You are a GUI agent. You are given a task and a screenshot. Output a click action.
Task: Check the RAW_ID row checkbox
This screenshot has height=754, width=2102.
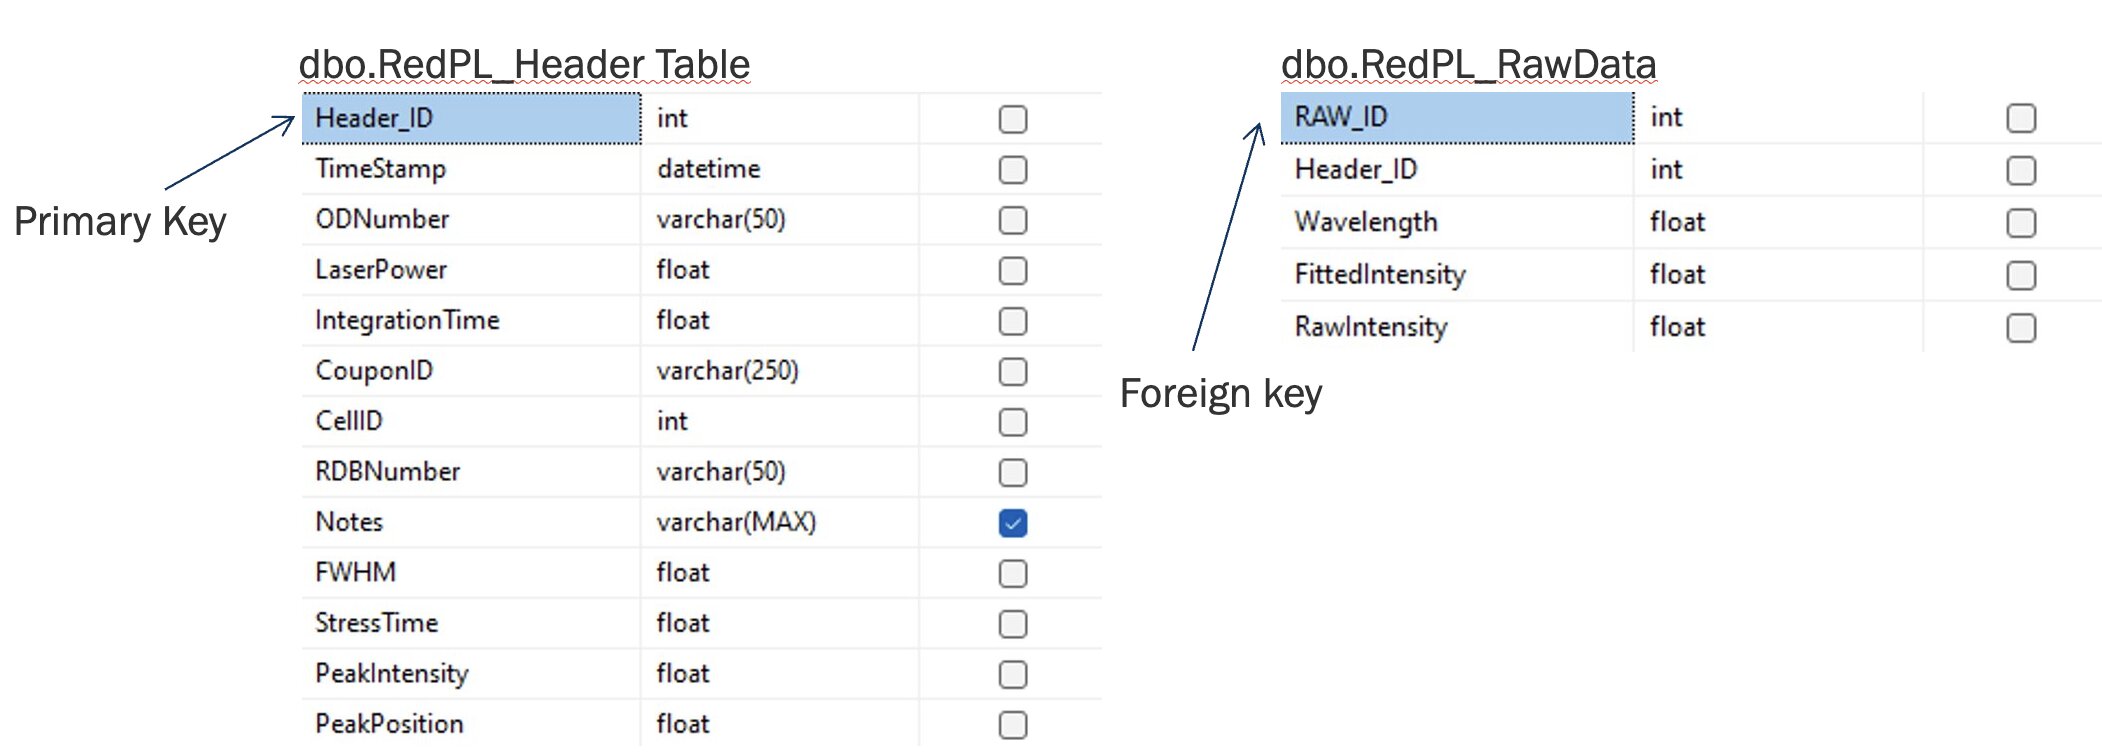(x=2020, y=118)
